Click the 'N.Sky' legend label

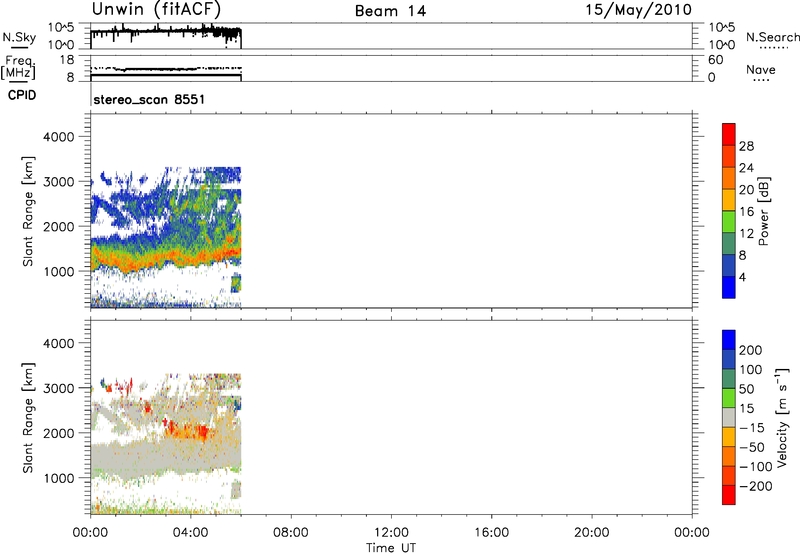pyautogui.click(x=19, y=37)
